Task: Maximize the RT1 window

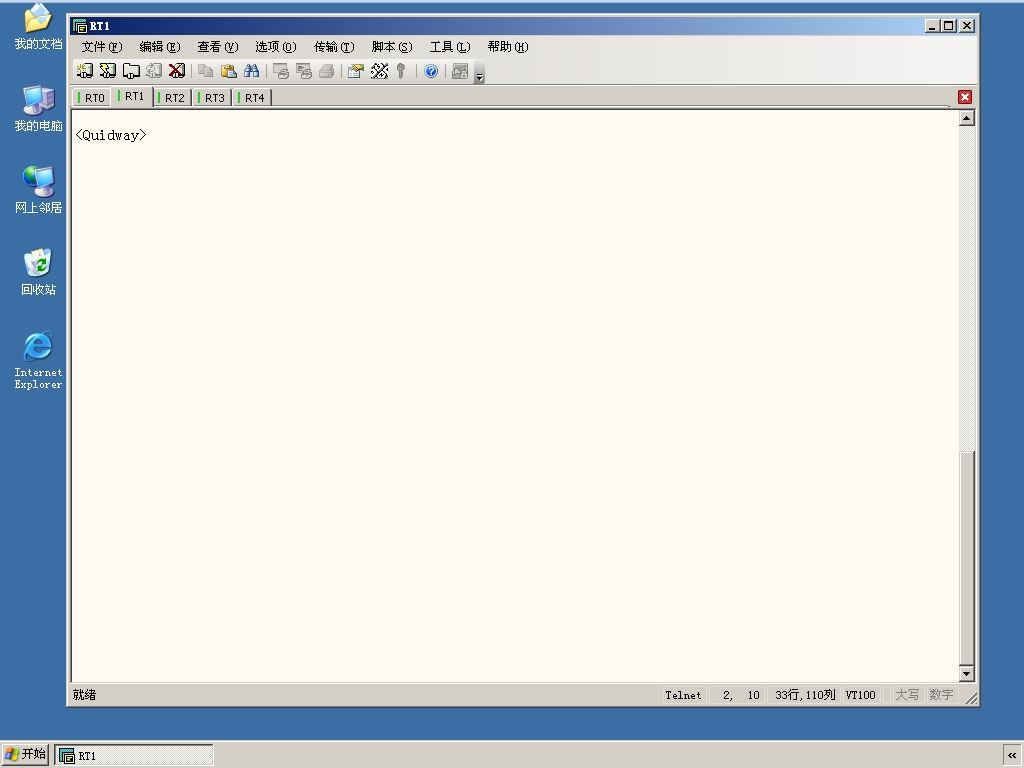Action: point(949,25)
